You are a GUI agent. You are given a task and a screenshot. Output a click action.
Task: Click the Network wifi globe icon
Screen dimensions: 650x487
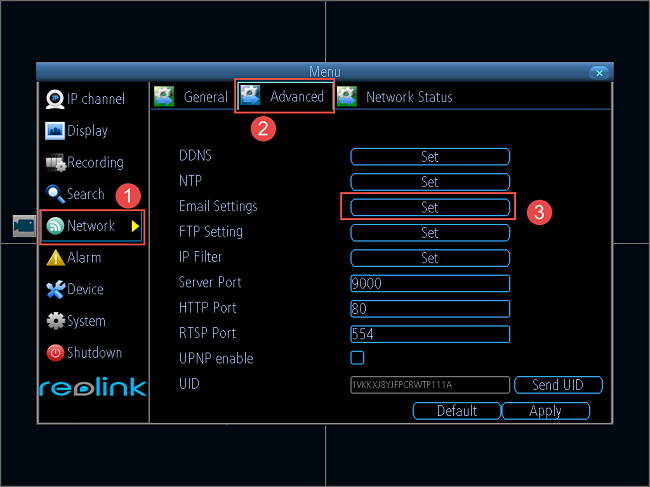coord(55,226)
